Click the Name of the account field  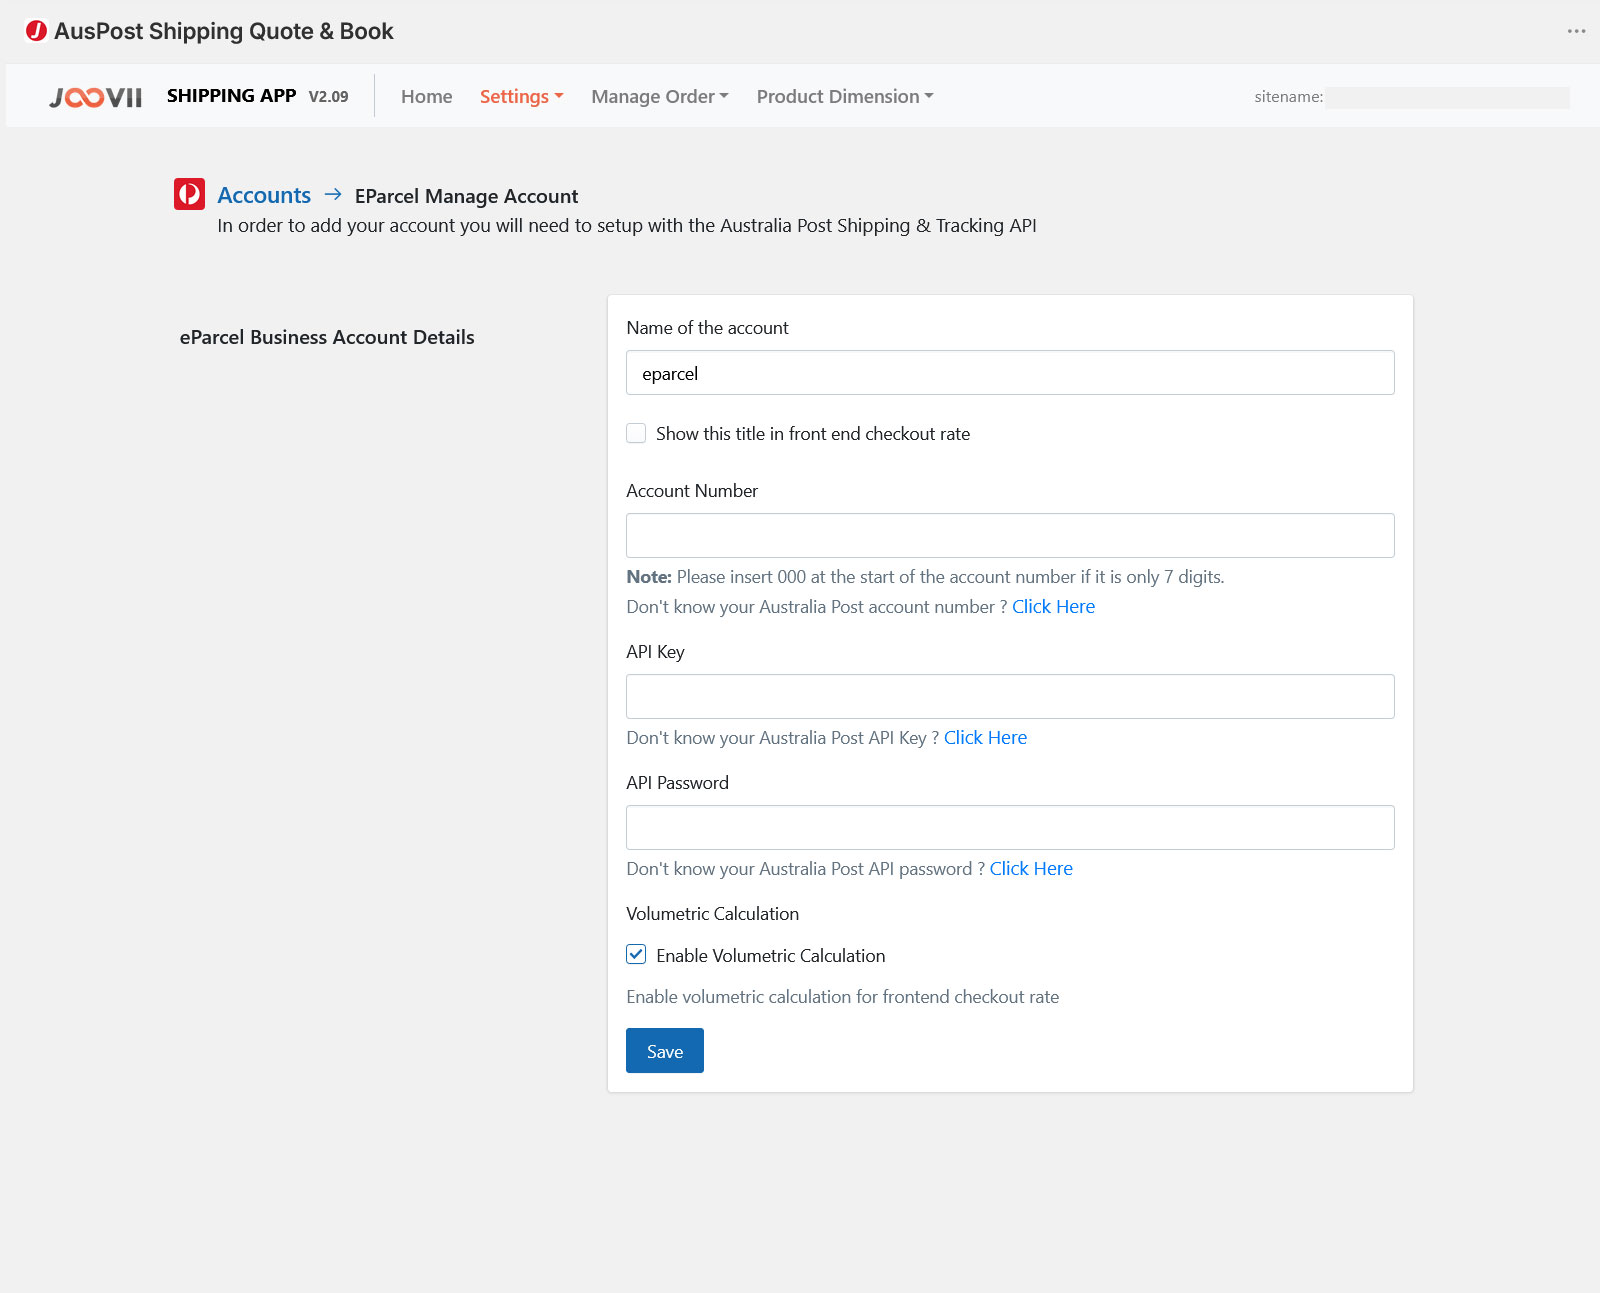(x=1010, y=373)
